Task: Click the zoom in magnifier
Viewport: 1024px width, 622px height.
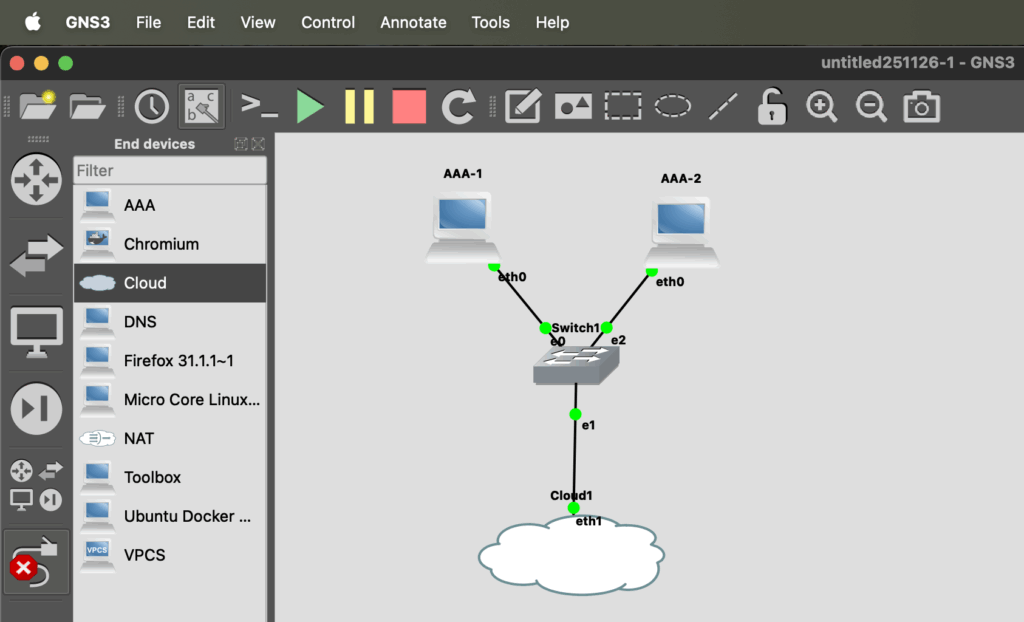Action: (x=822, y=106)
